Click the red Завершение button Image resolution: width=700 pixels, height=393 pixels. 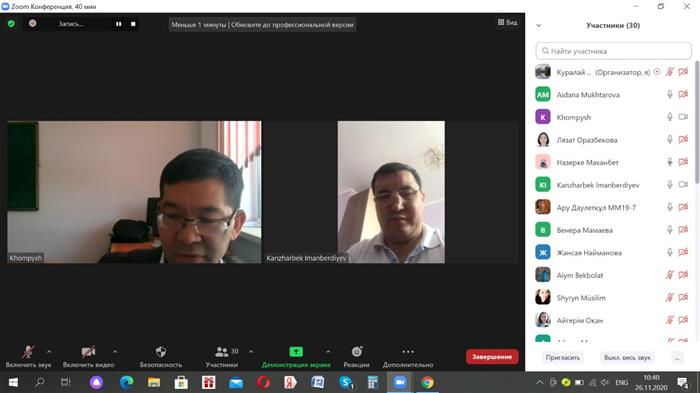492,357
